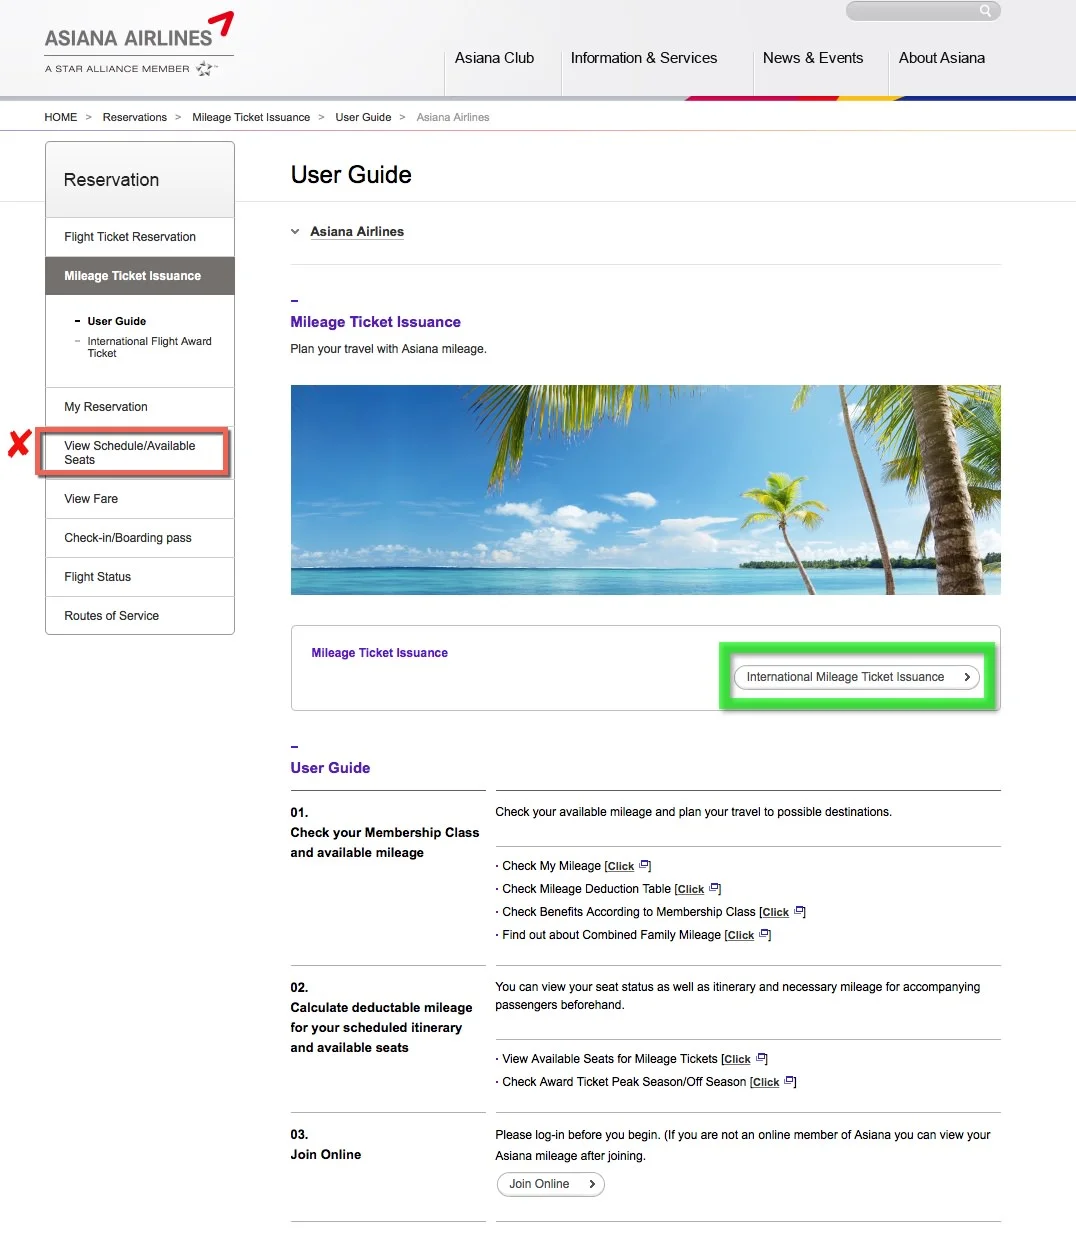Open Flight Ticket Reservation sidebar item
The height and width of the screenshot is (1234, 1076).
tap(140, 237)
